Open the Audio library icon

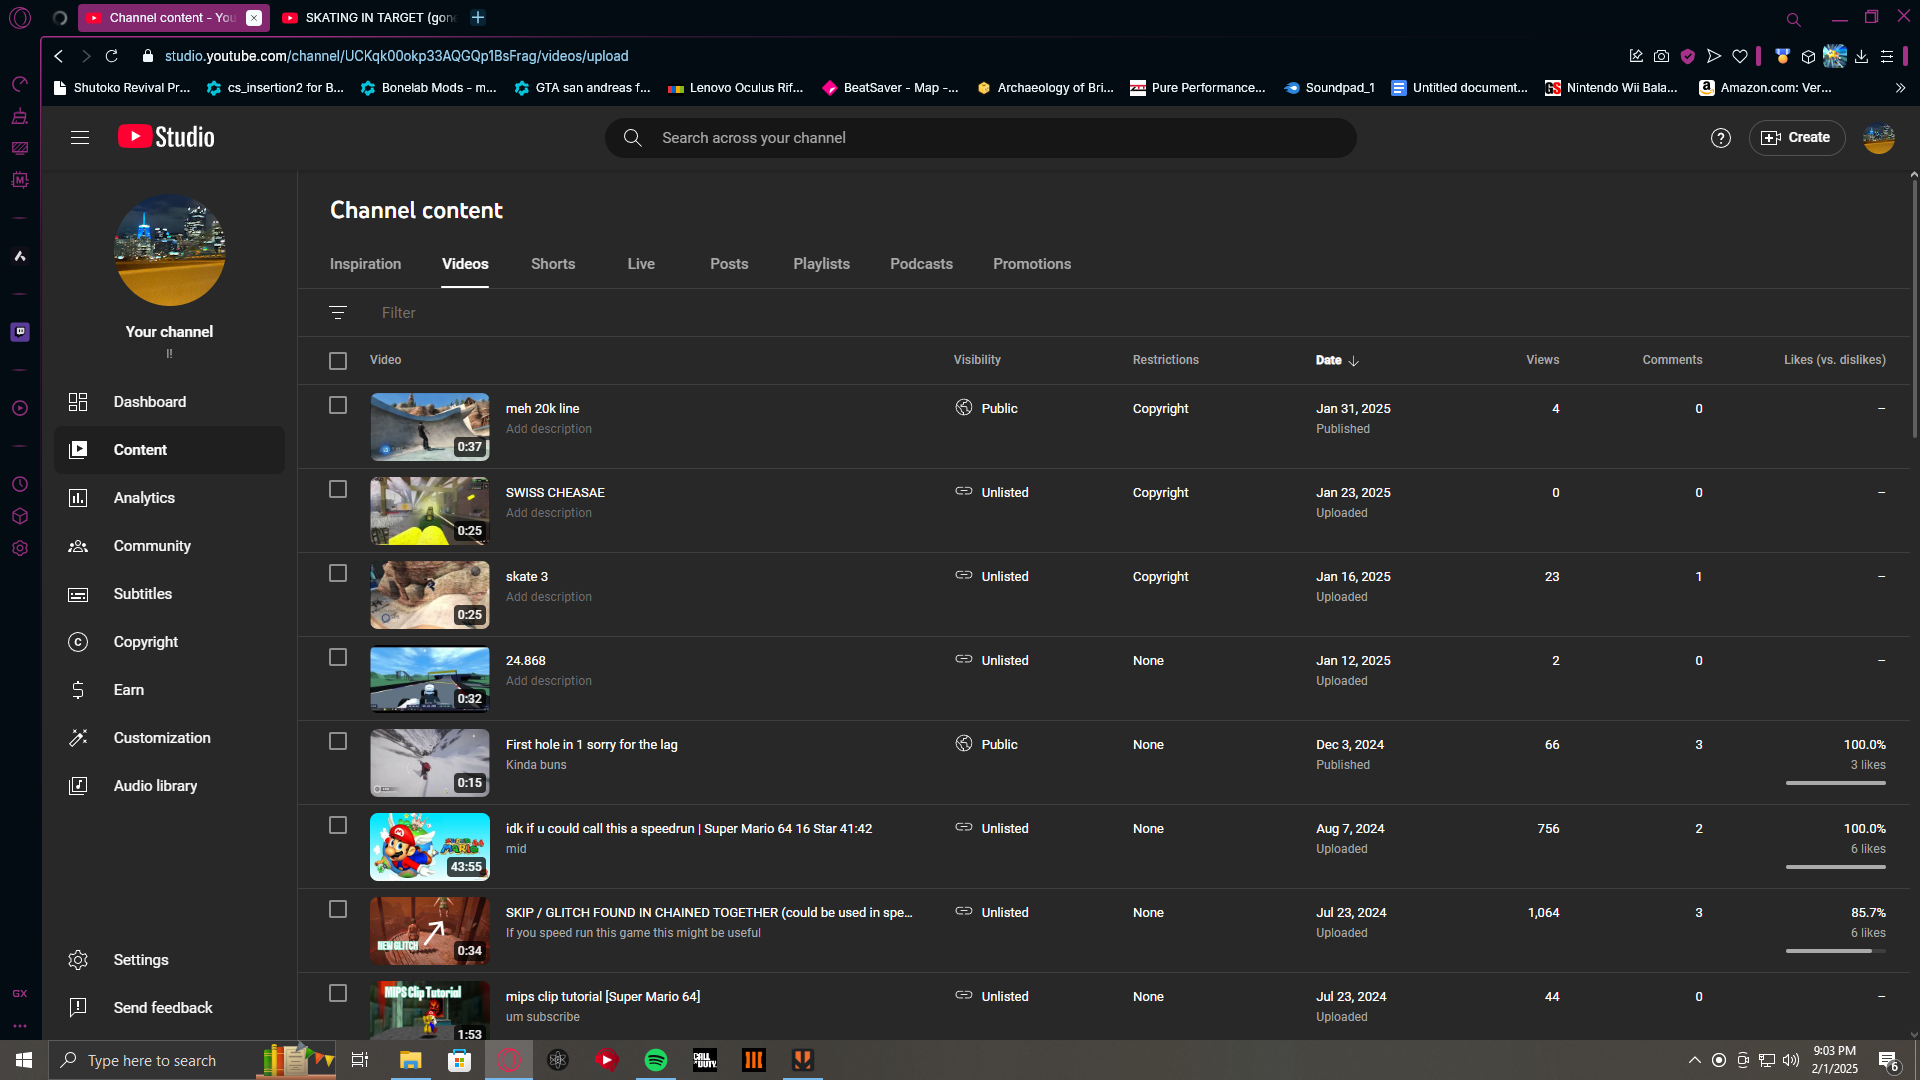(78, 786)
